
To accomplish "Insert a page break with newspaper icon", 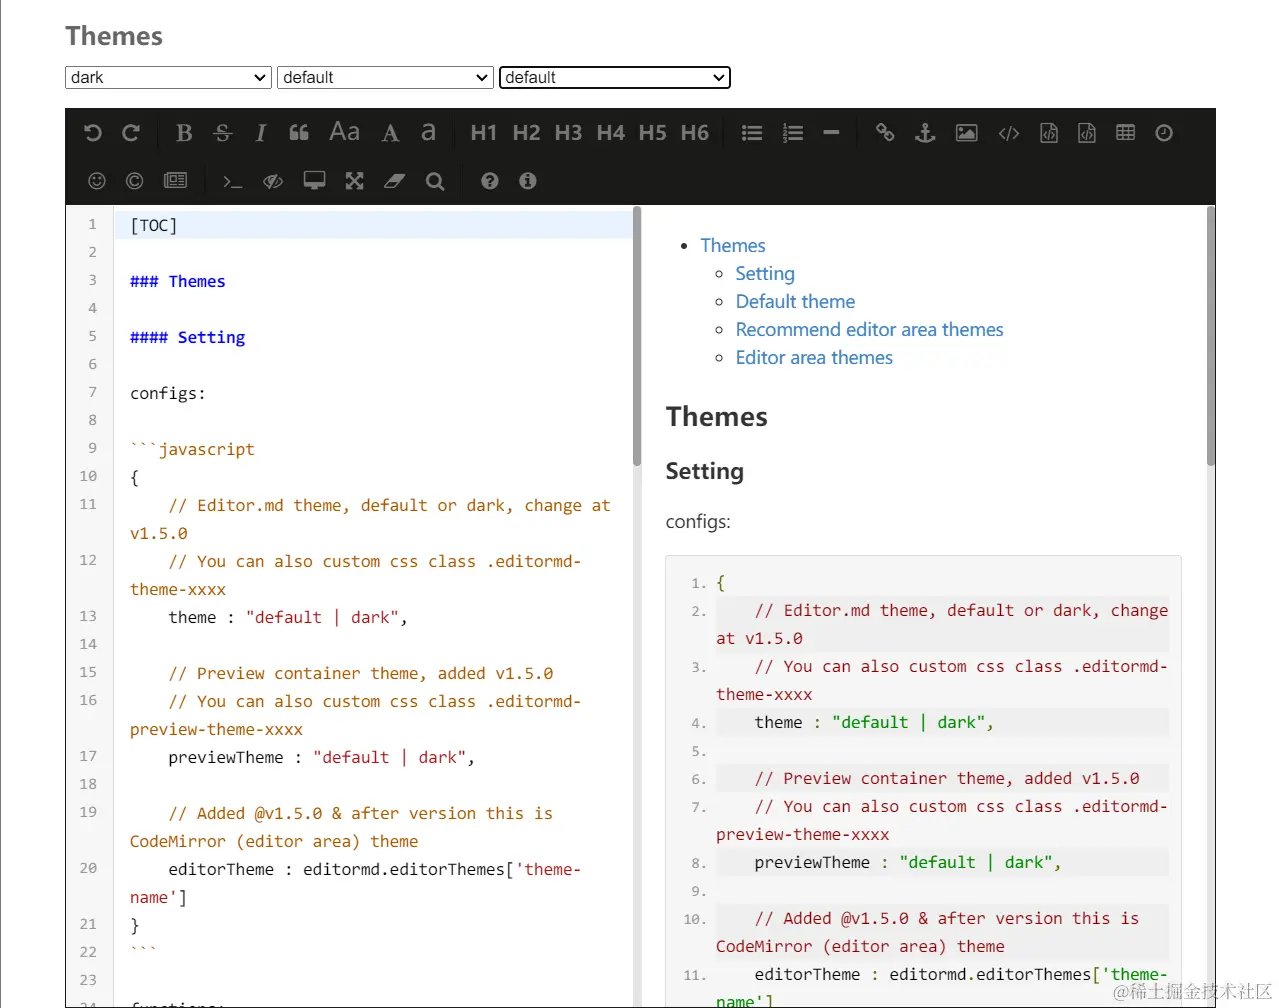I will click(x=175, y=181).
